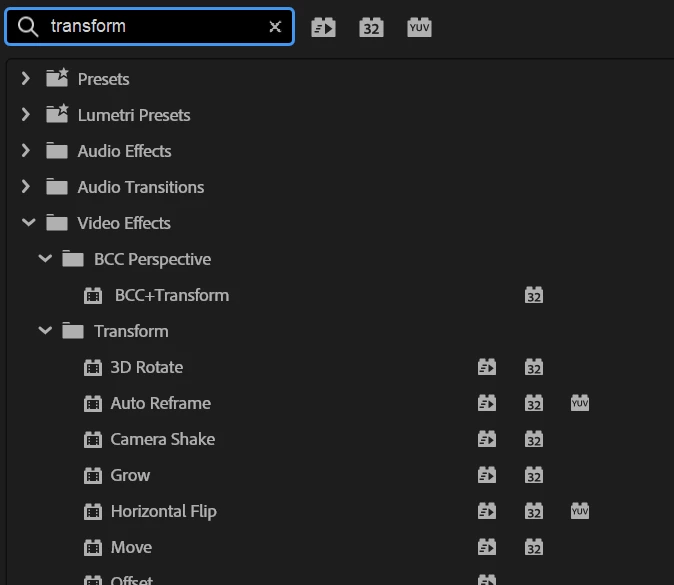Expand the Presets folder
Image resolution: width=674 pixels, height=585 pixels.
pyautogui.click(x=26, y=79)
